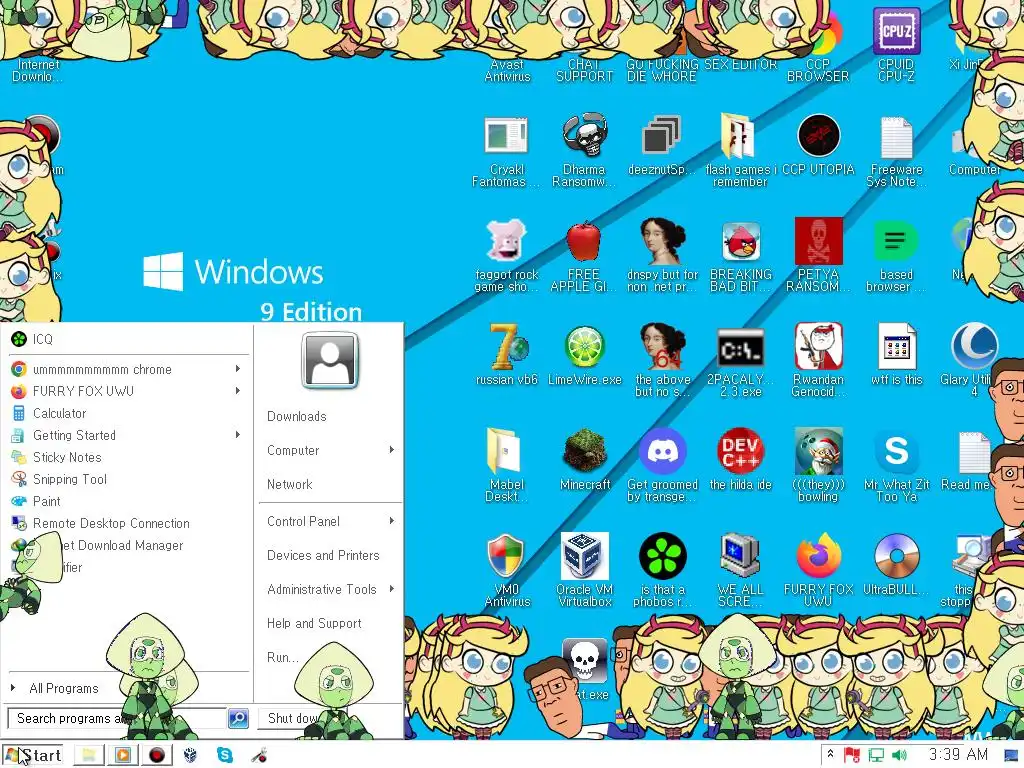The width and height of the screenshot is (1024, 768).
Task: Open the Mabel Desktop folder icon
Action: point(504,451)
